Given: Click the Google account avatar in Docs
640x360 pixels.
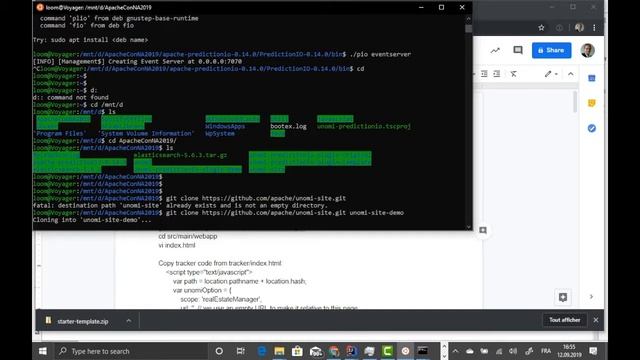Looking at the screenshot, I should (x=587, y=50).
